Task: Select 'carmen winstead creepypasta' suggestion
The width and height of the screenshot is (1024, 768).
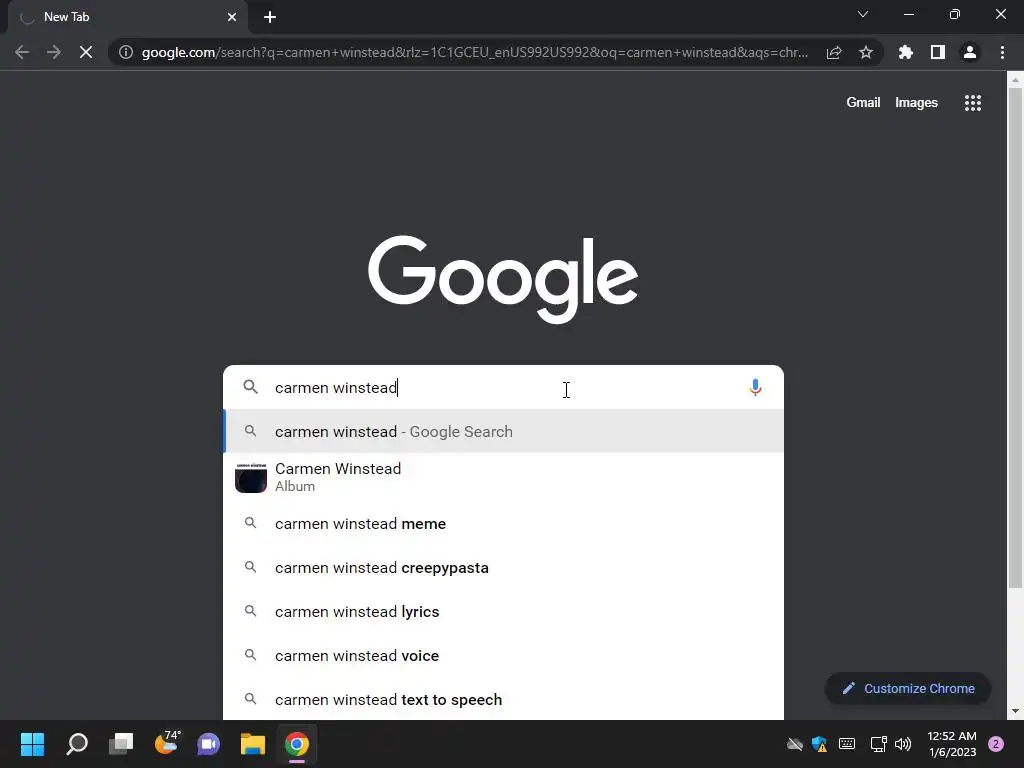Action: tap(503, 568)
